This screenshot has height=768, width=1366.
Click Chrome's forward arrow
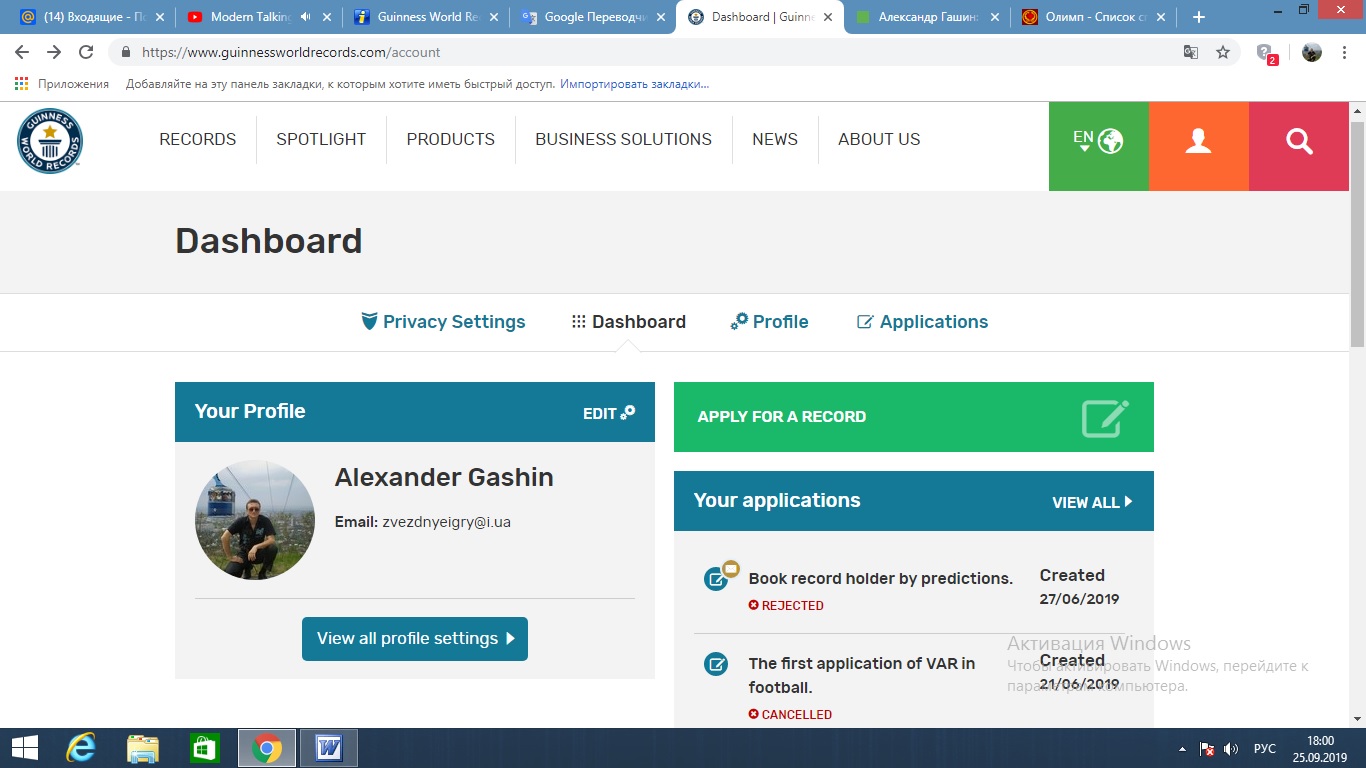[54, 52]
